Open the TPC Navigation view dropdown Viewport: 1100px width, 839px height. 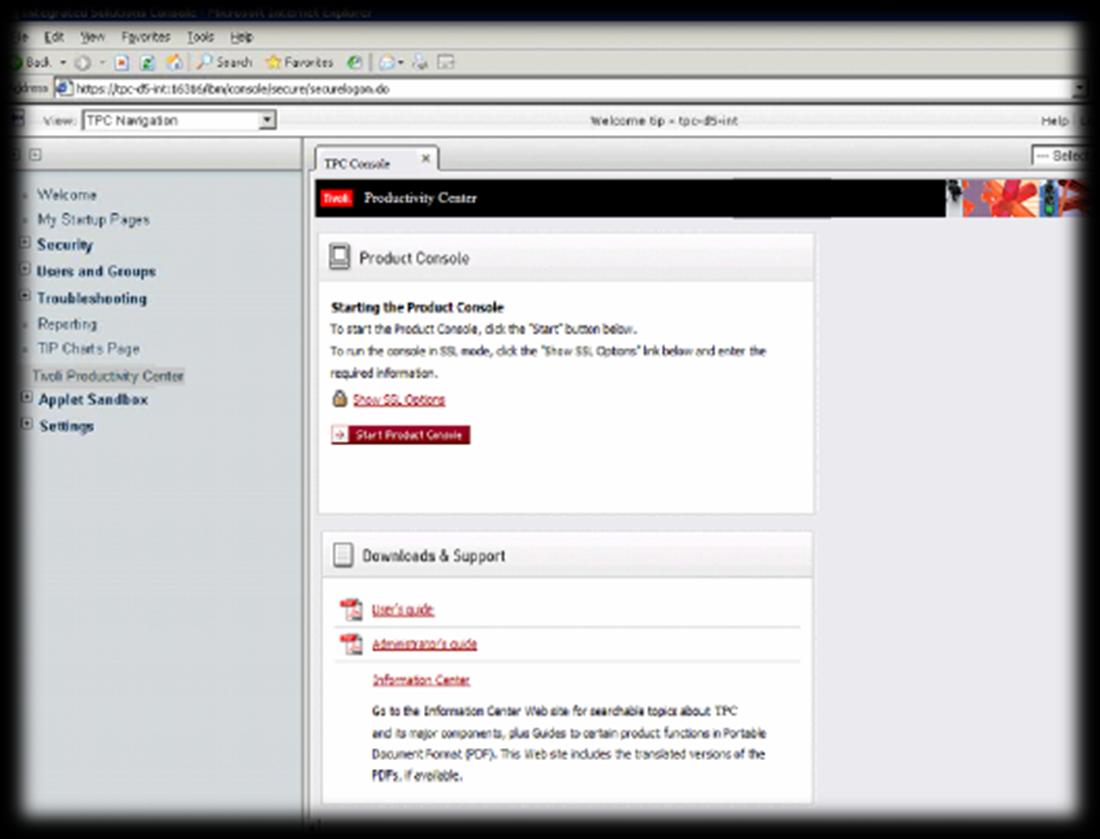point(179,120)
